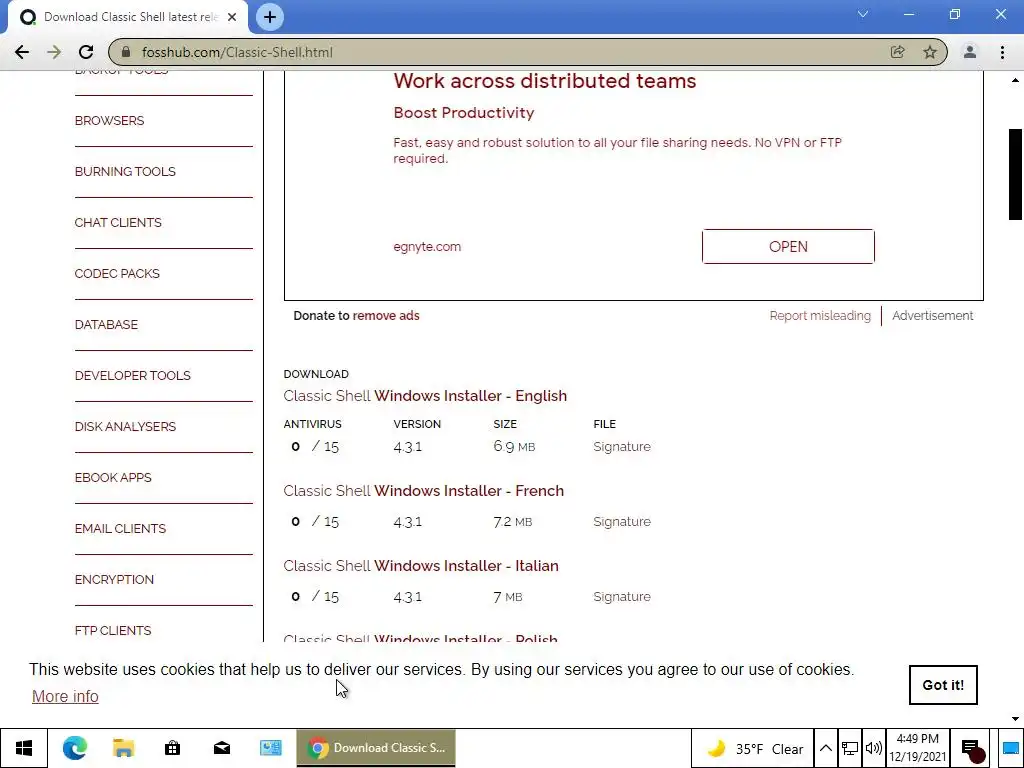1024x768 pixels.
Task: Open the Control Panel taskbar icon
Action: 270,748
